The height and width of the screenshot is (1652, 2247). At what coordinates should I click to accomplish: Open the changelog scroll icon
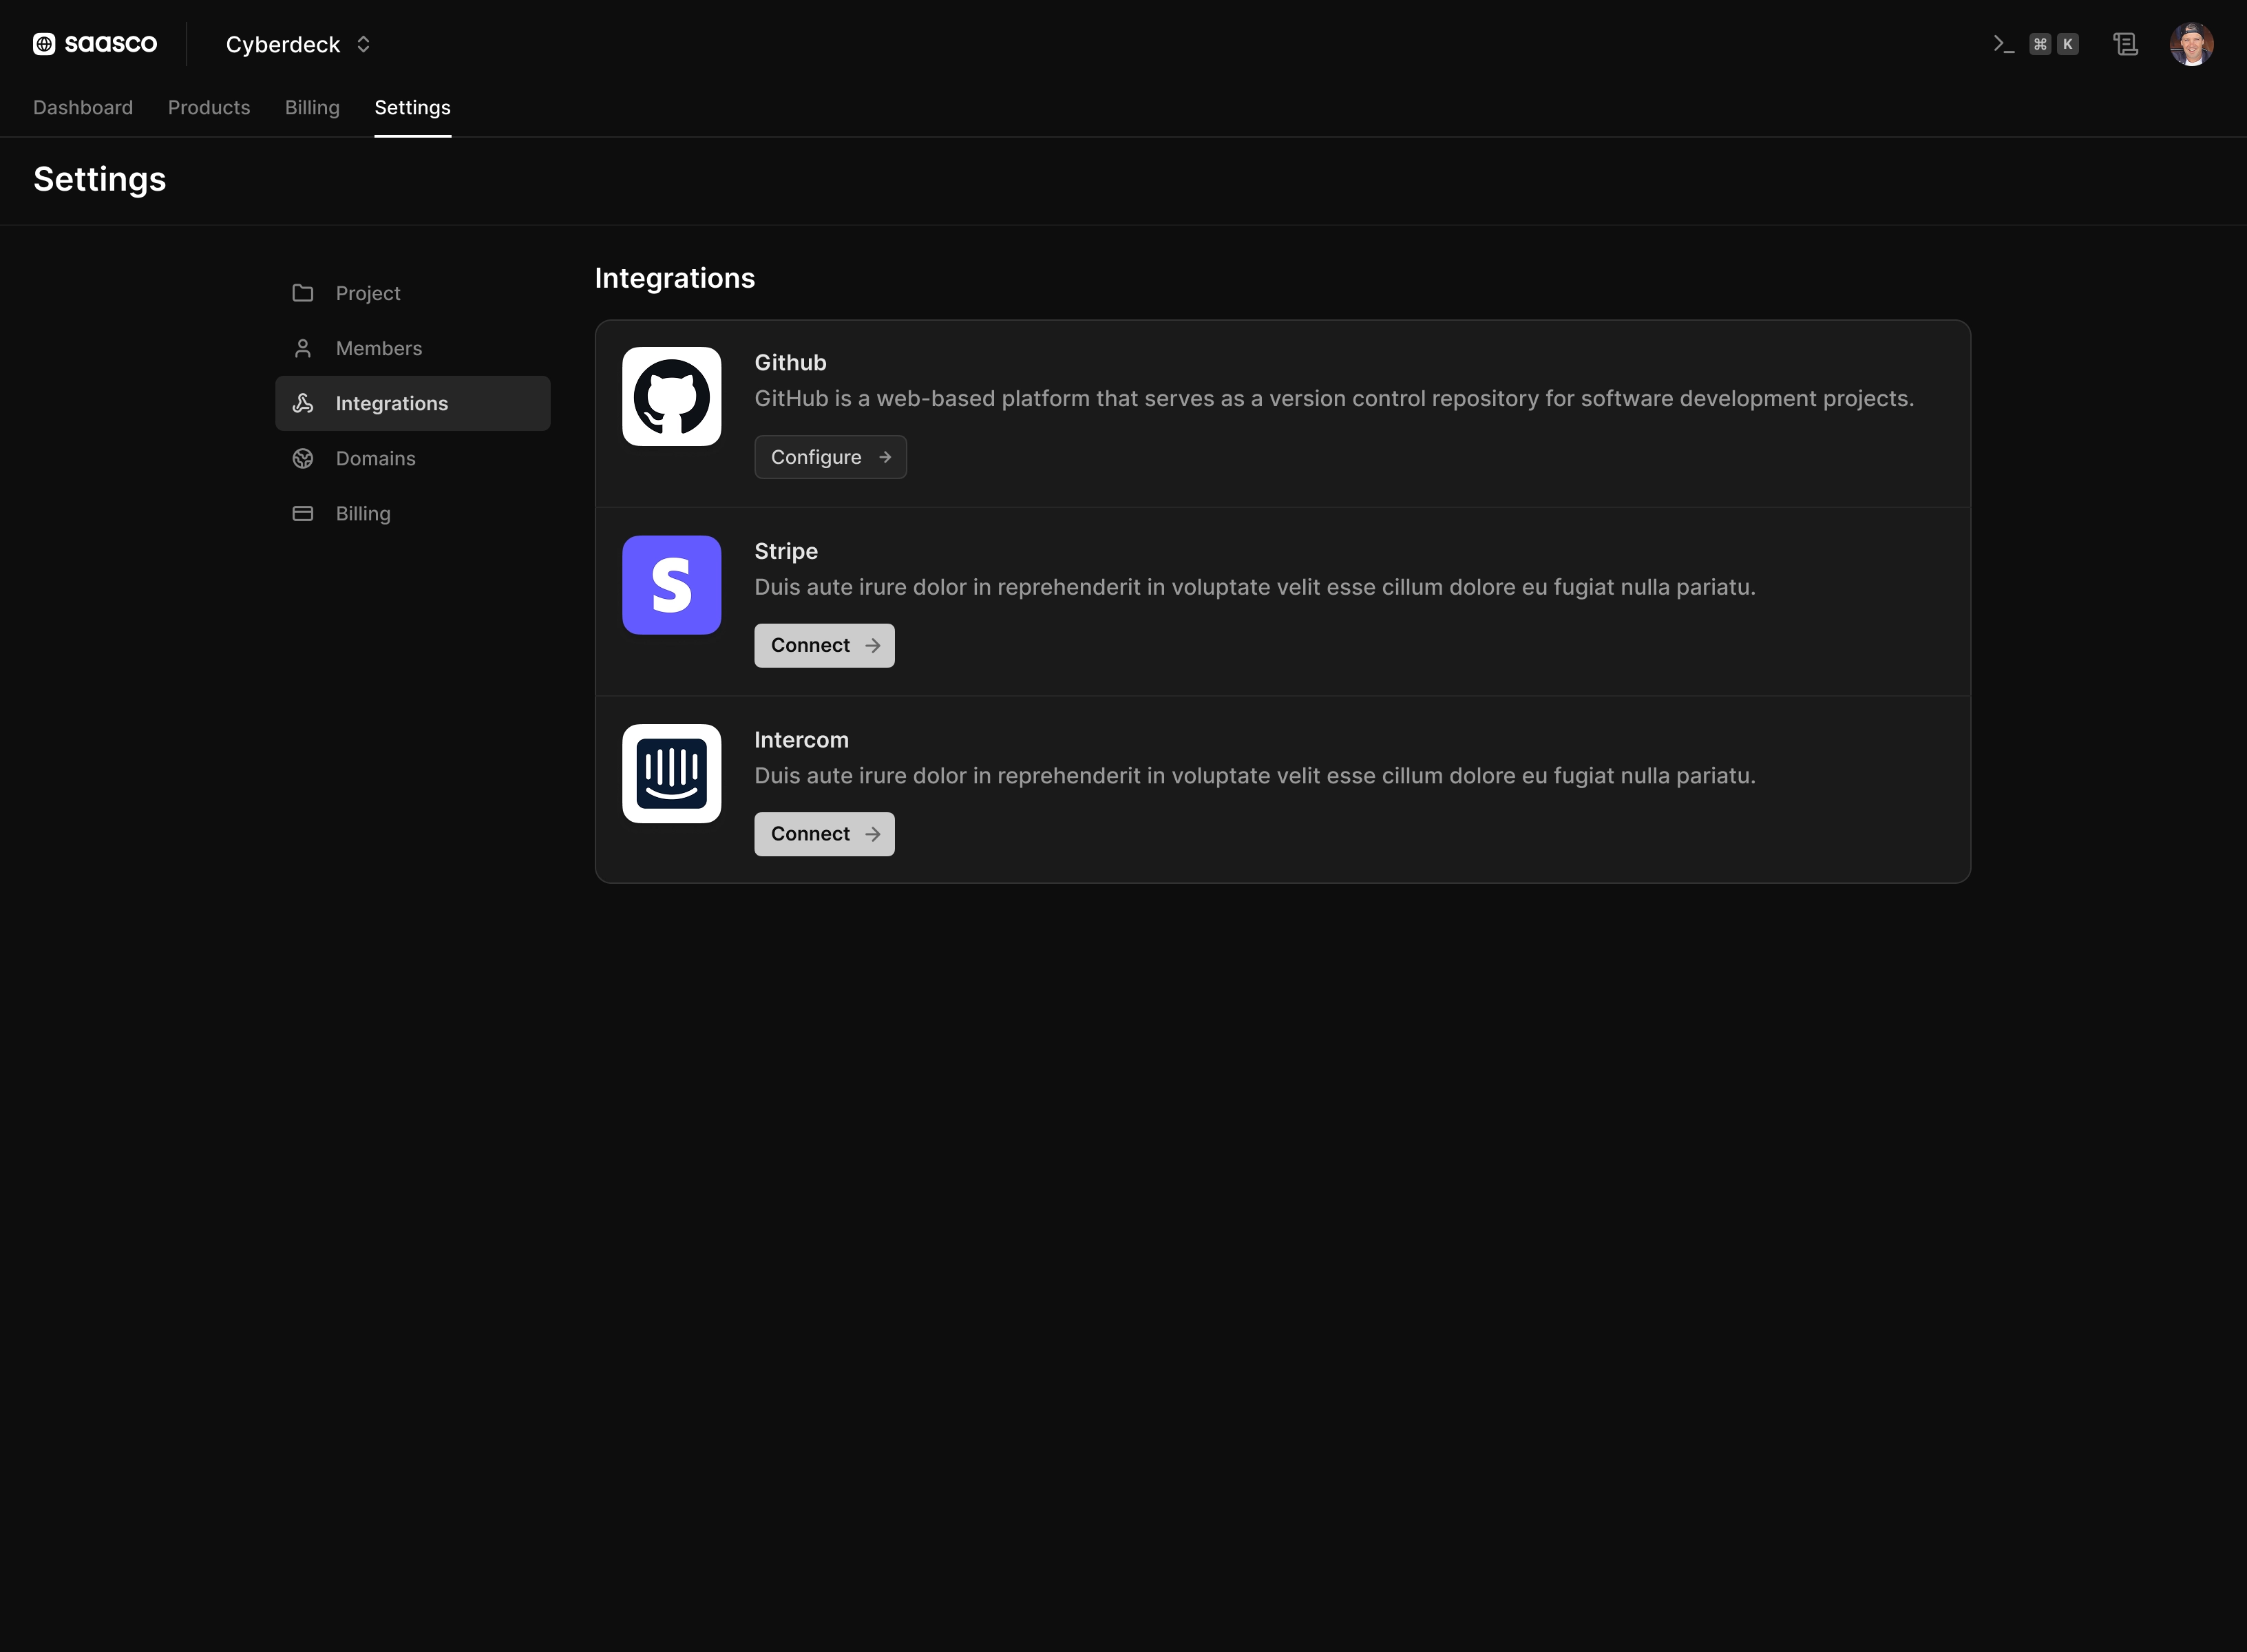click(2125, 44)
